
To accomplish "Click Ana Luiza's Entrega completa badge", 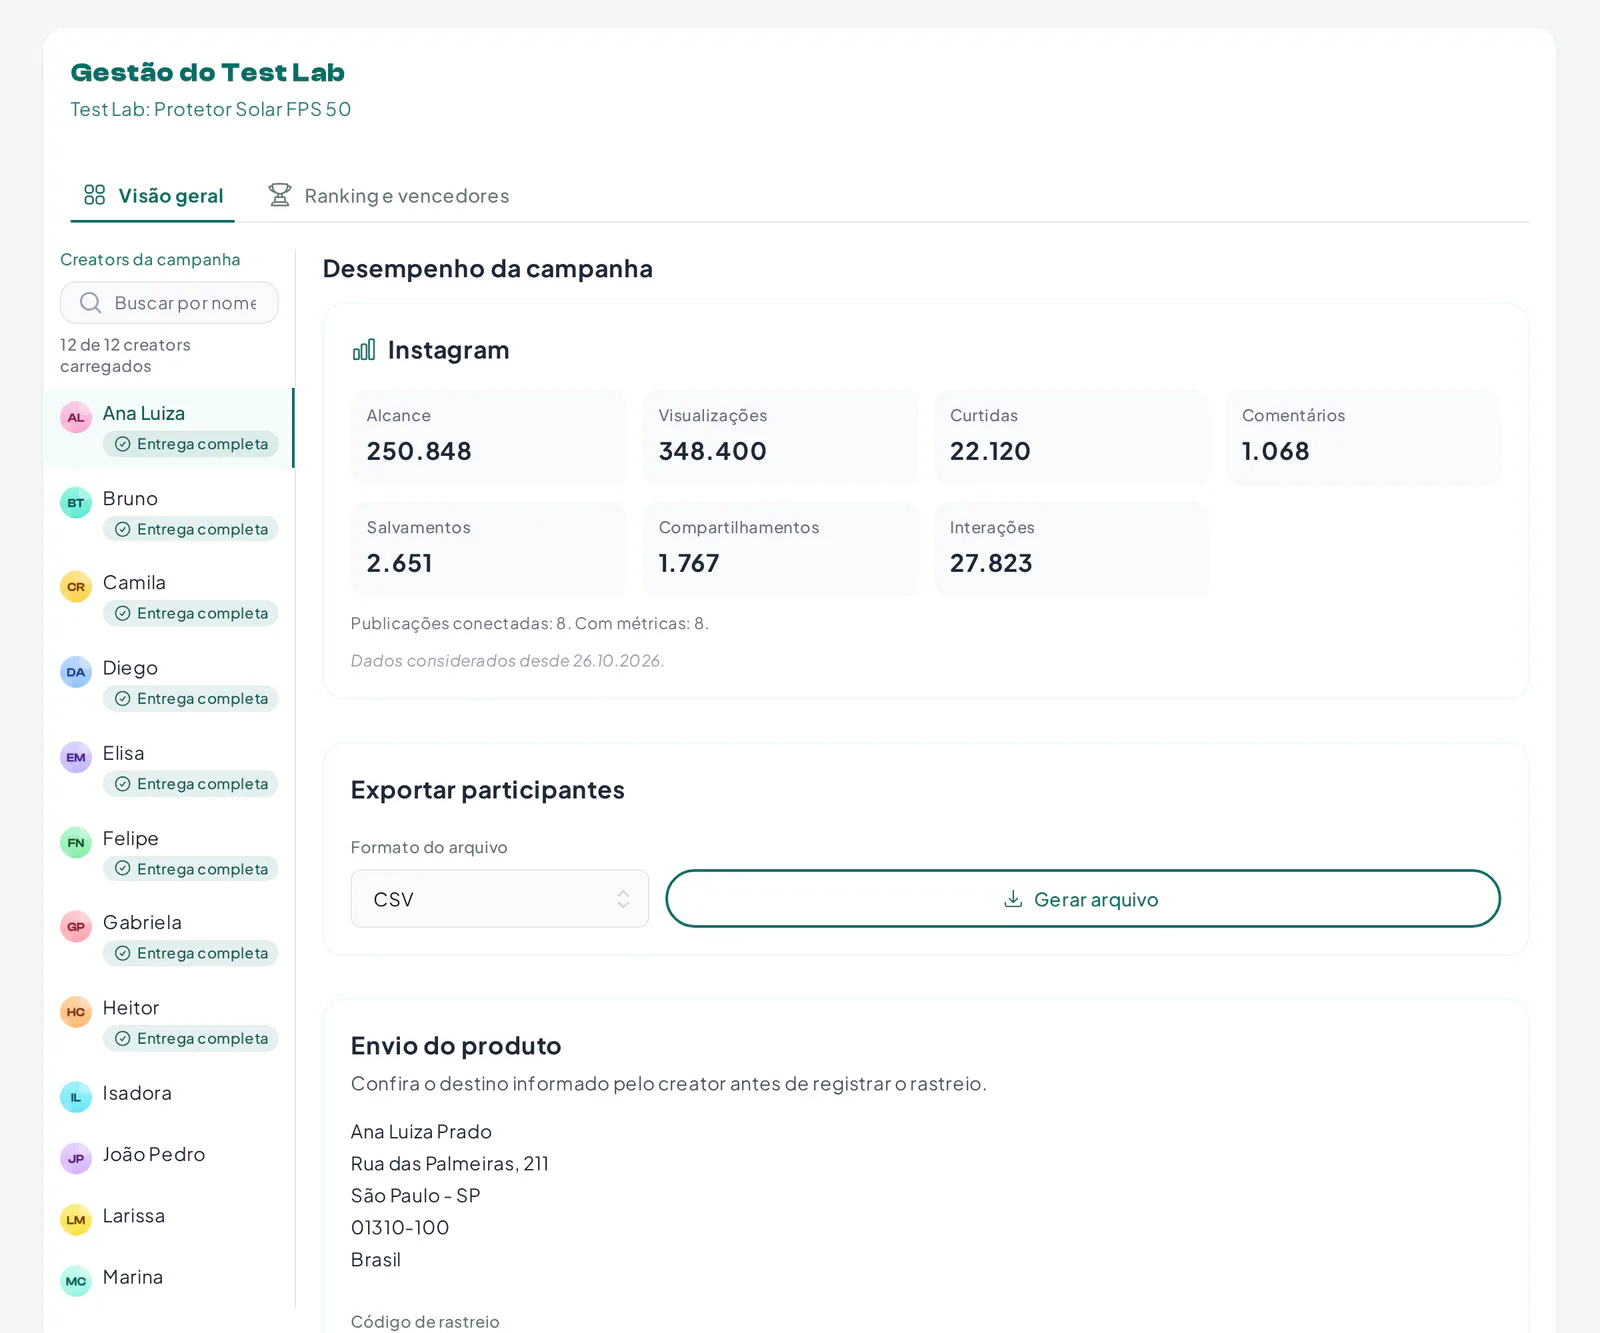I will click(x=191, y=444).
